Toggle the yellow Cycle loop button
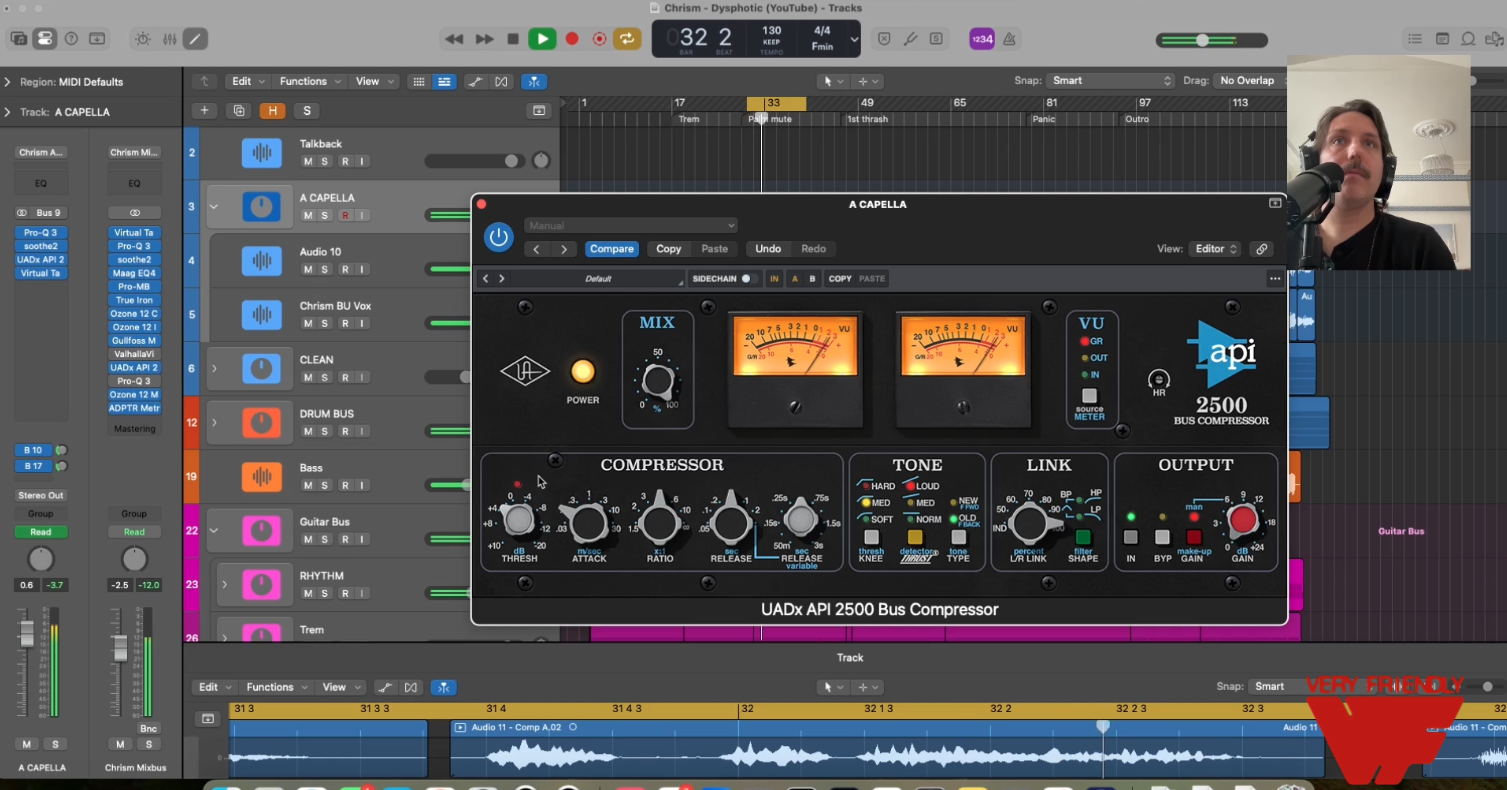1507x790 pixels. (627, 39)
